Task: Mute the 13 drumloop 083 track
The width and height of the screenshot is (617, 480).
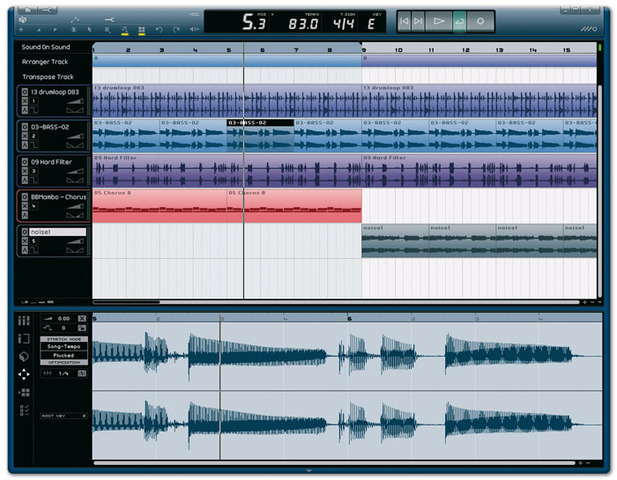Action: pyautogui.click(x=25, y=101)
